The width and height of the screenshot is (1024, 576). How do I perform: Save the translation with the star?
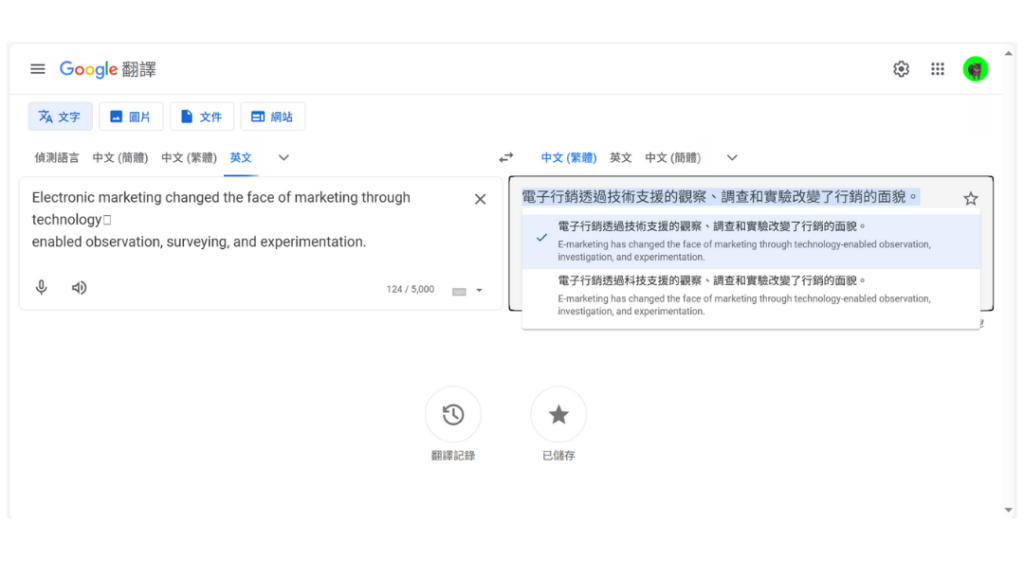click(970, 199)
